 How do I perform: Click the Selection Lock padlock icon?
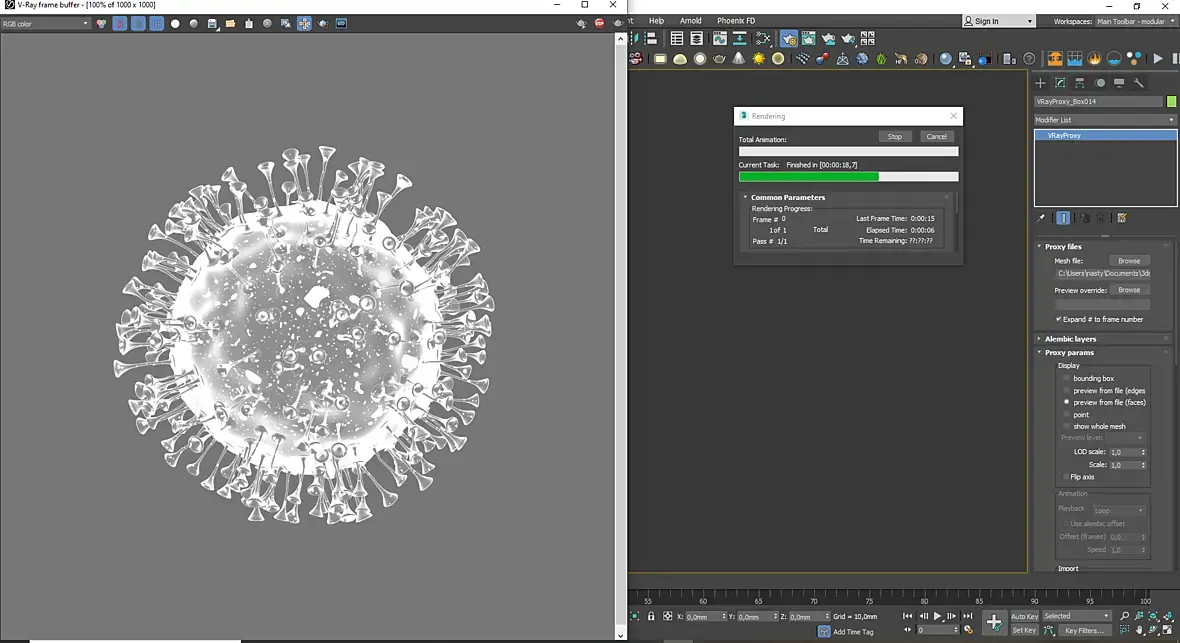coord(651,616)
